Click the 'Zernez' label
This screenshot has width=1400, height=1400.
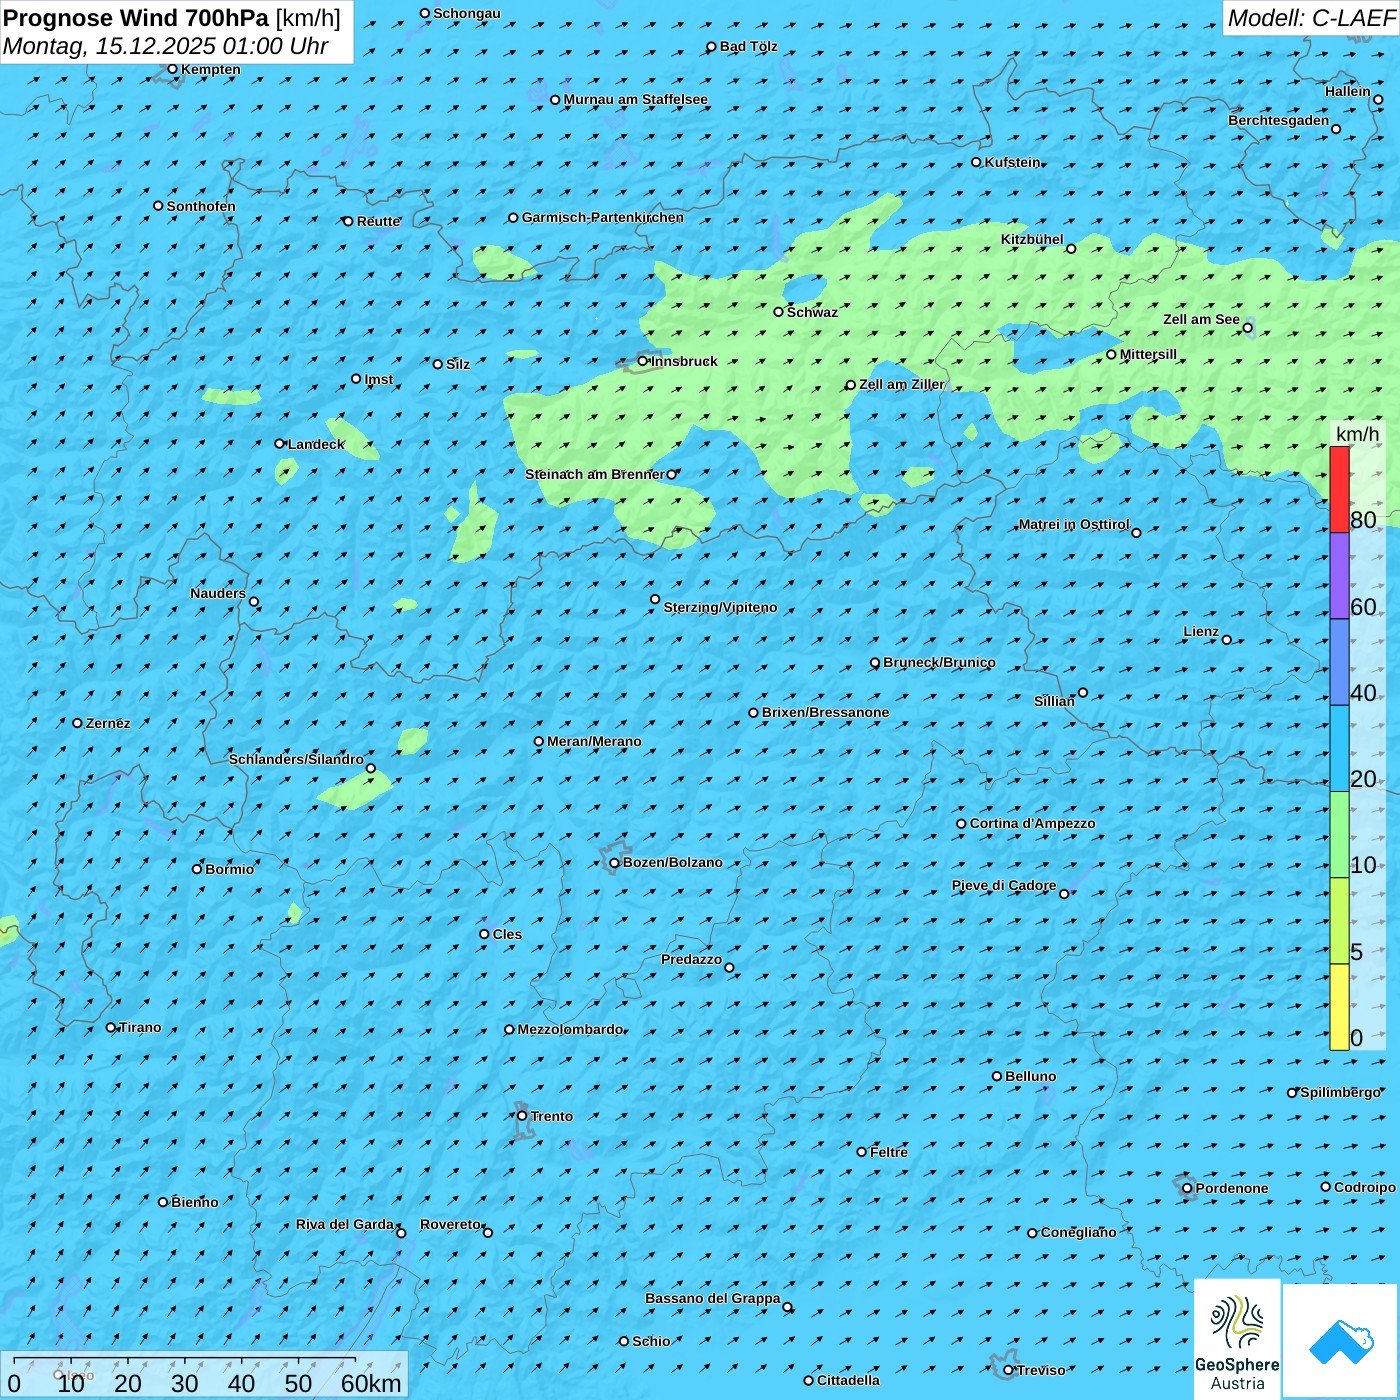[108, 724]
